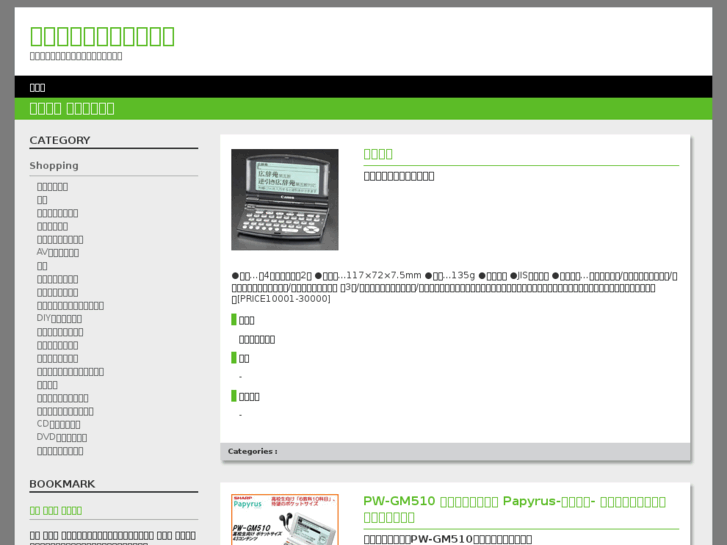Click the [PRICE10001-30000] text
Screen dimensions: 727x545
[283, 299]
